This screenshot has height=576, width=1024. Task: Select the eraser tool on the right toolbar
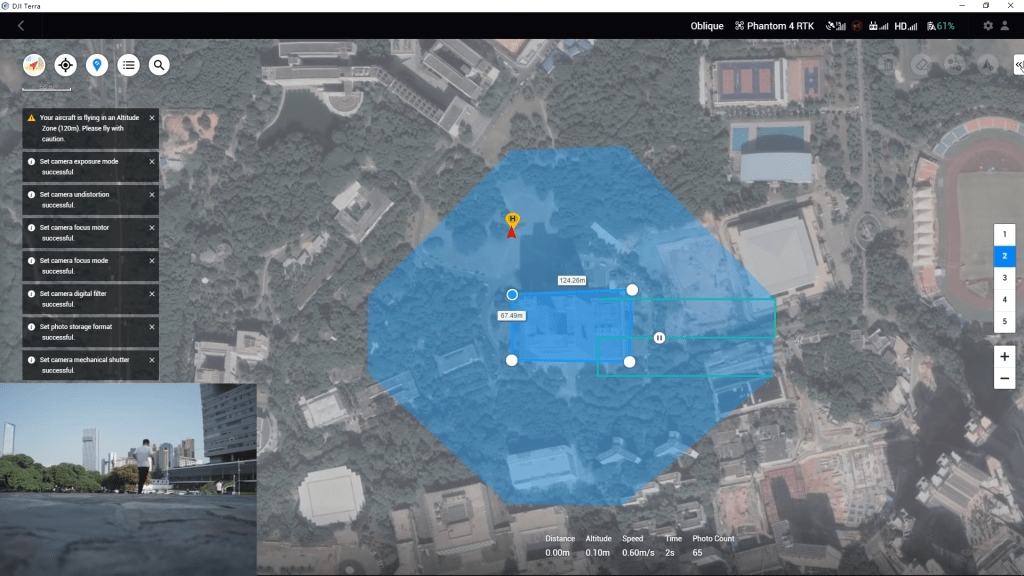coord(921,65)
